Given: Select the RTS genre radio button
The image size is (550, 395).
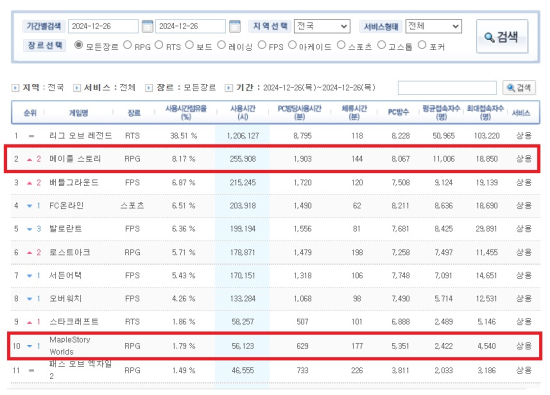Looking at the screenshot, I should (159, 45).
